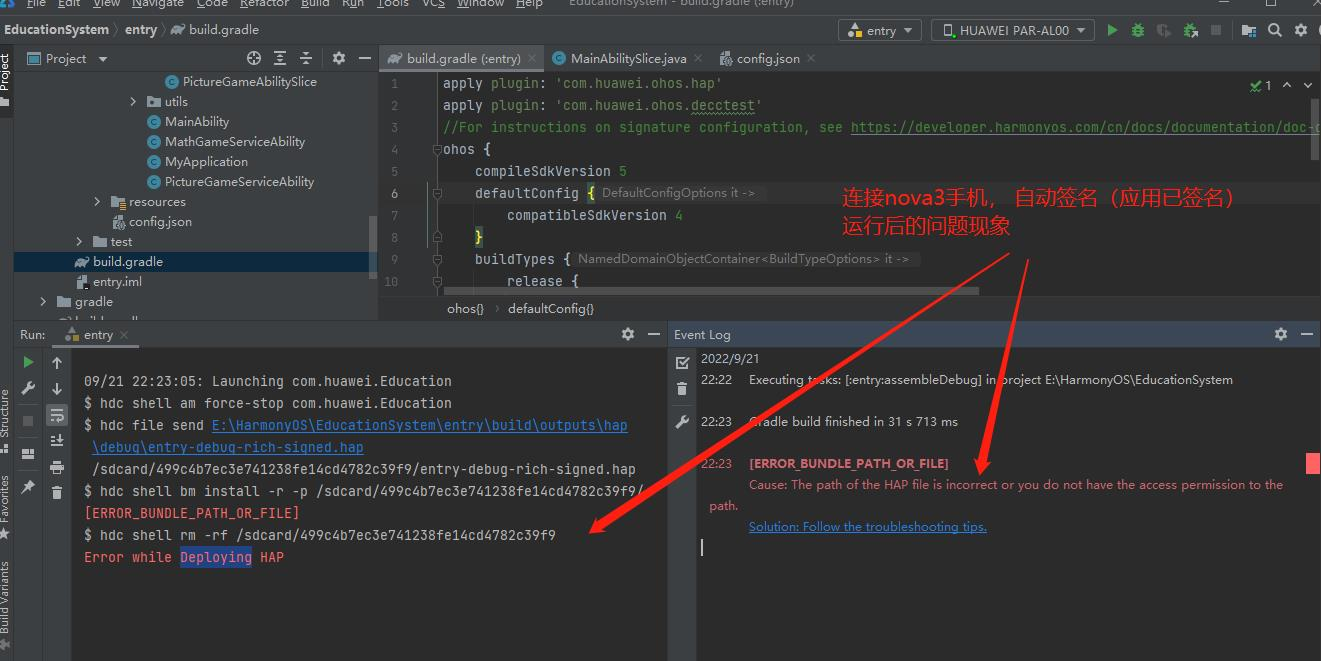The width and height of the screenshot is (1321, 661).
Task: Jump down the stack trace in the Run console
Action: click(57, 388)
